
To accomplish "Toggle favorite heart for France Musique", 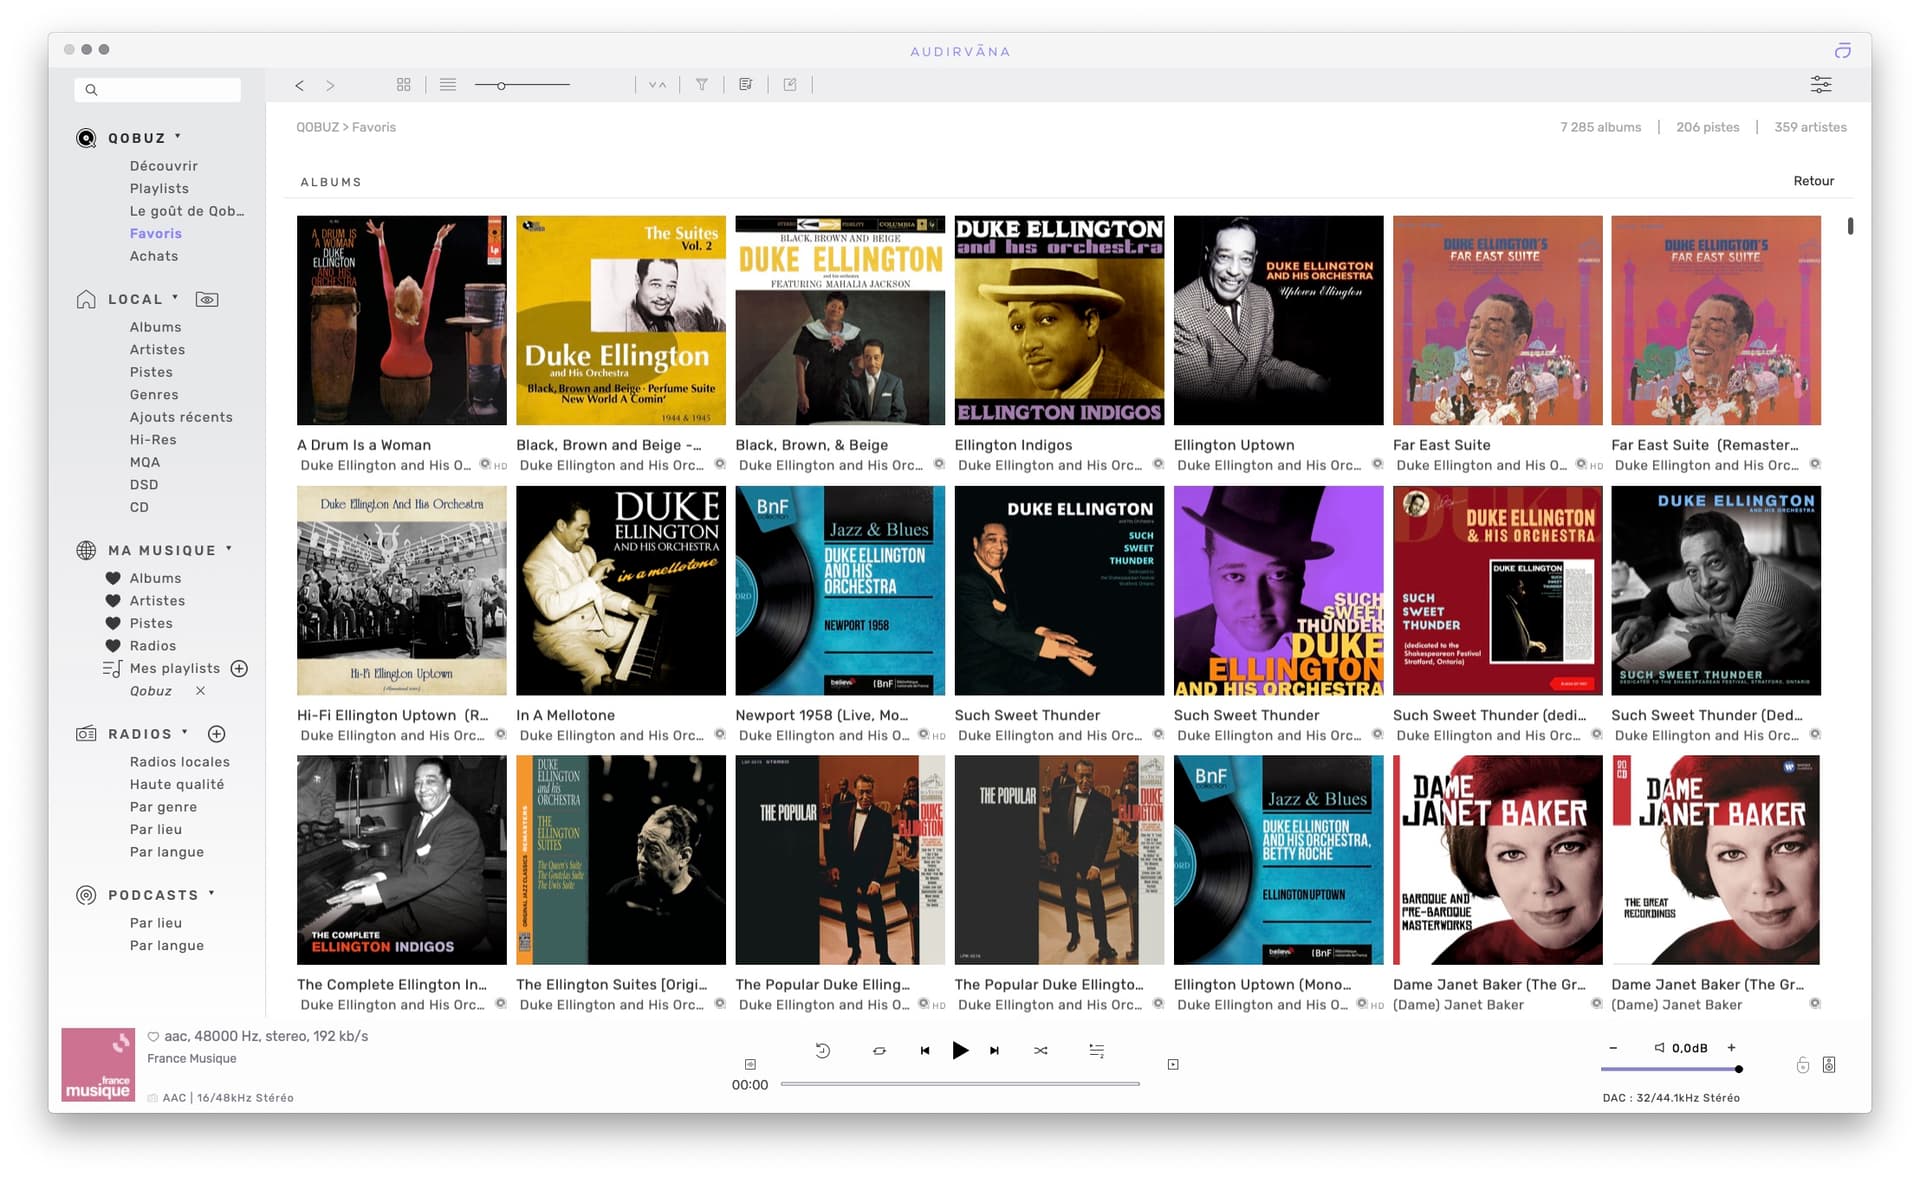I will click(x=153, y=1036).
